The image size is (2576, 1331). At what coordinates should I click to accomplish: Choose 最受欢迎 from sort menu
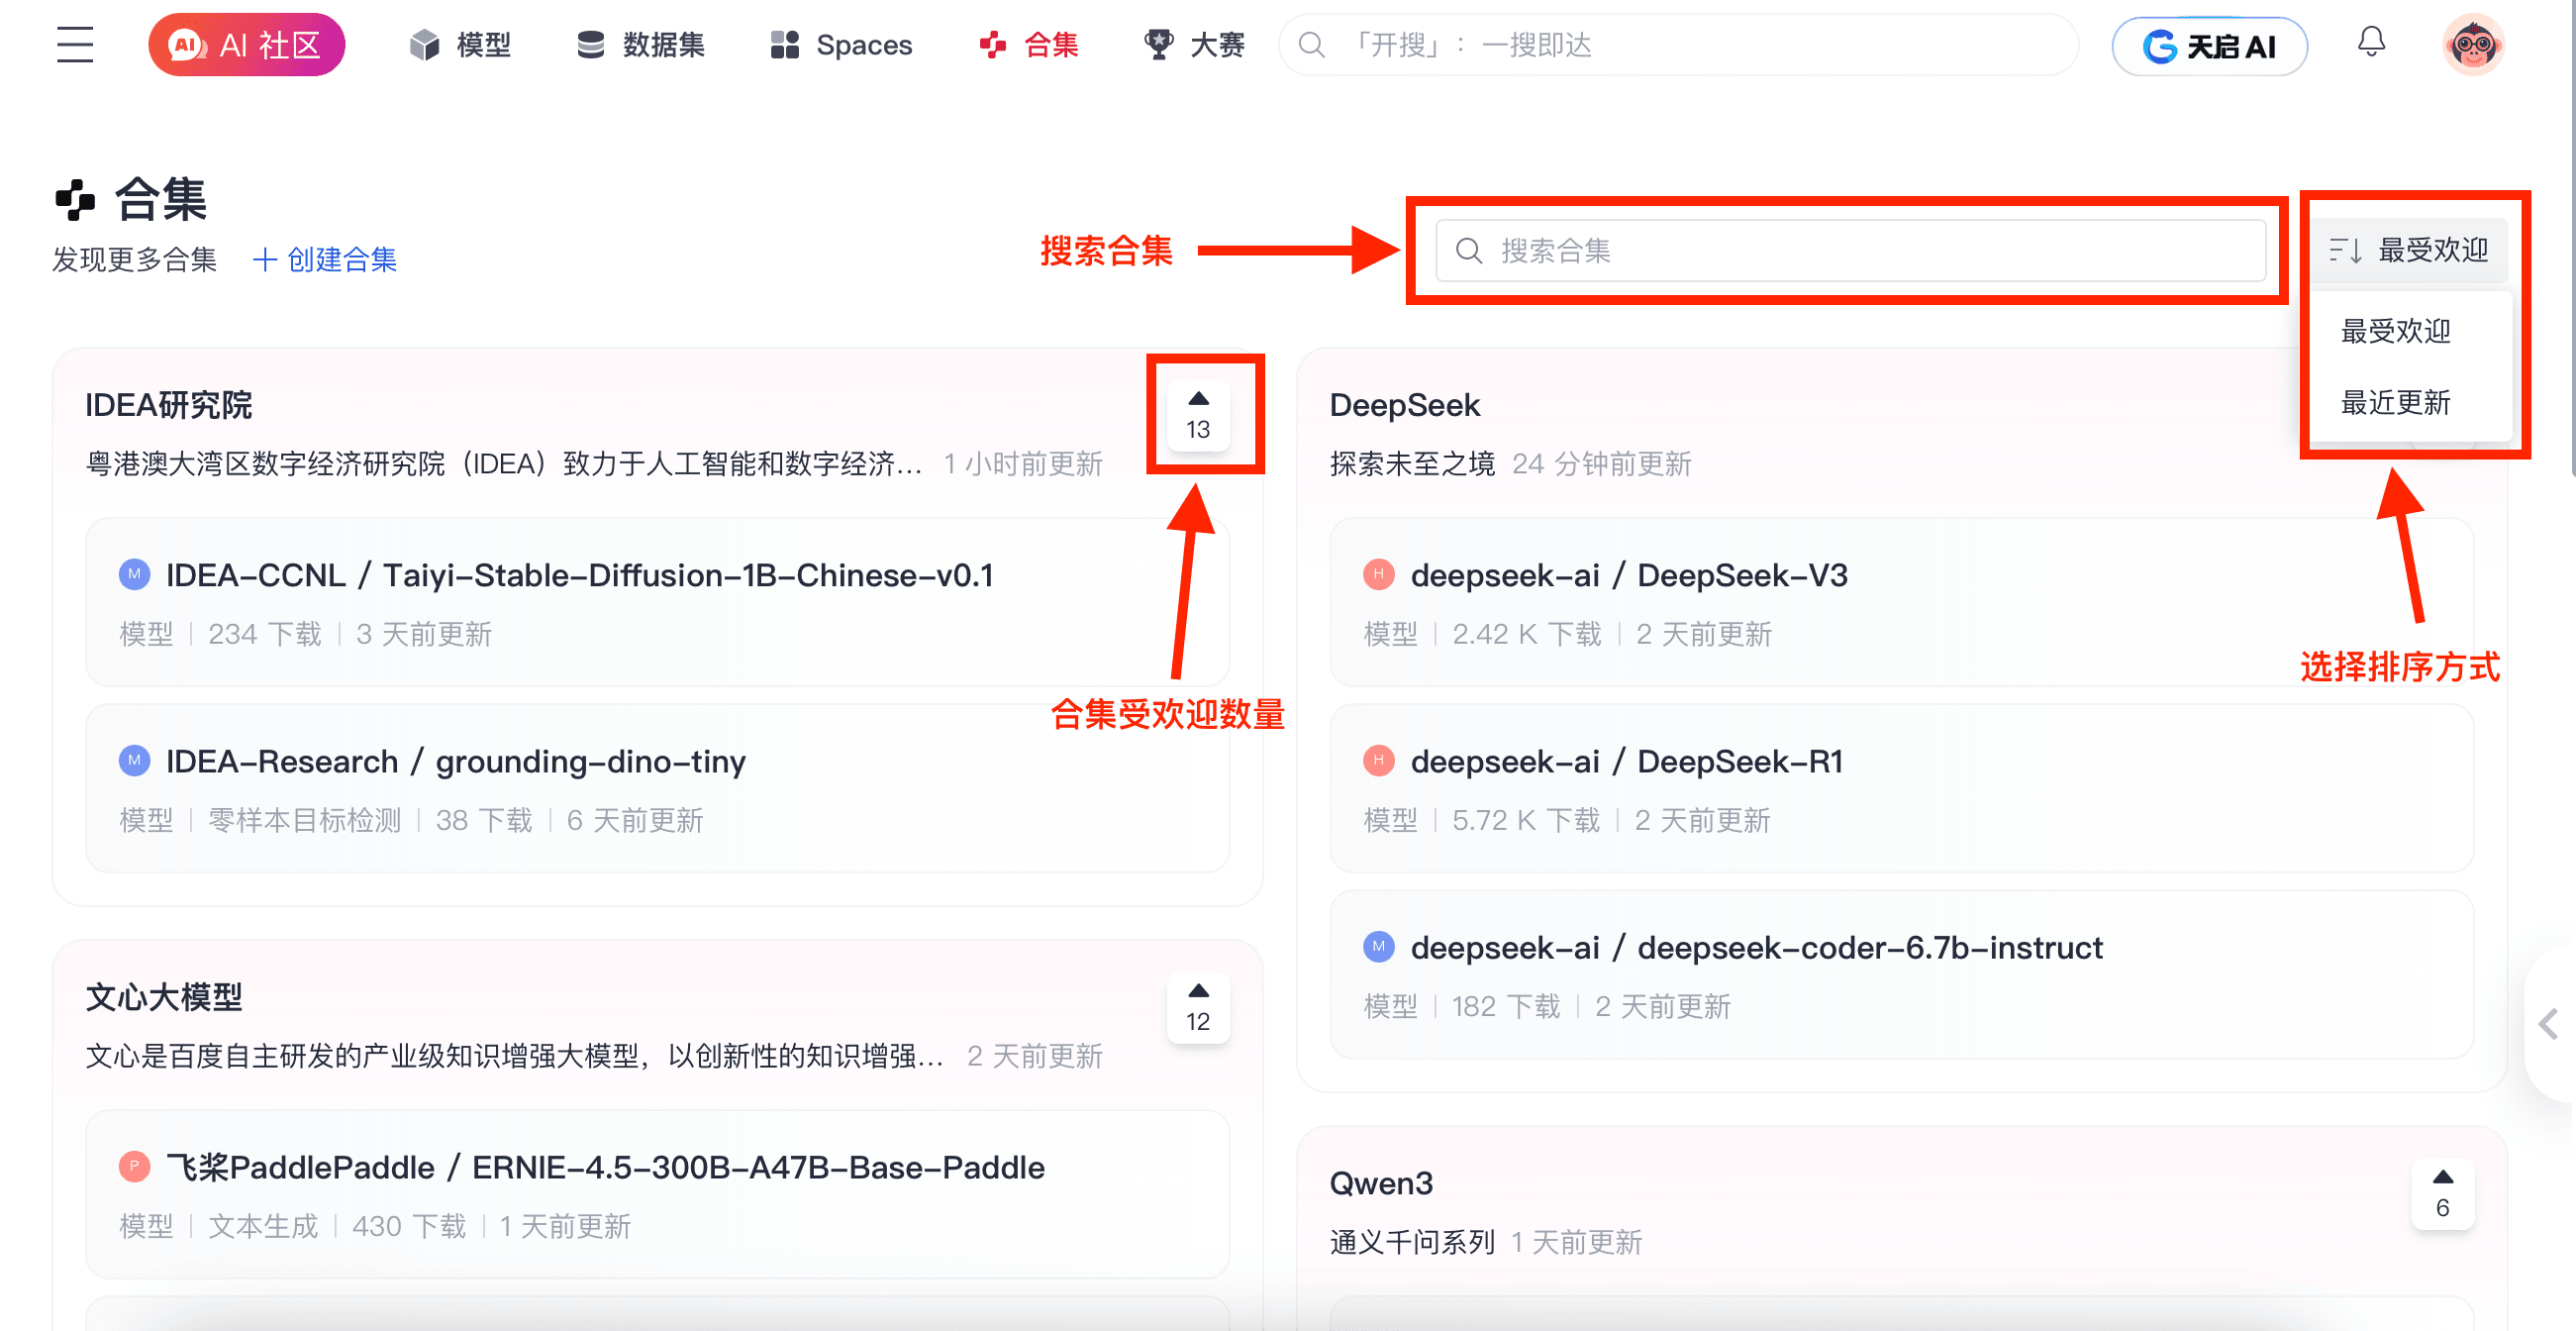pos(2396,331)
